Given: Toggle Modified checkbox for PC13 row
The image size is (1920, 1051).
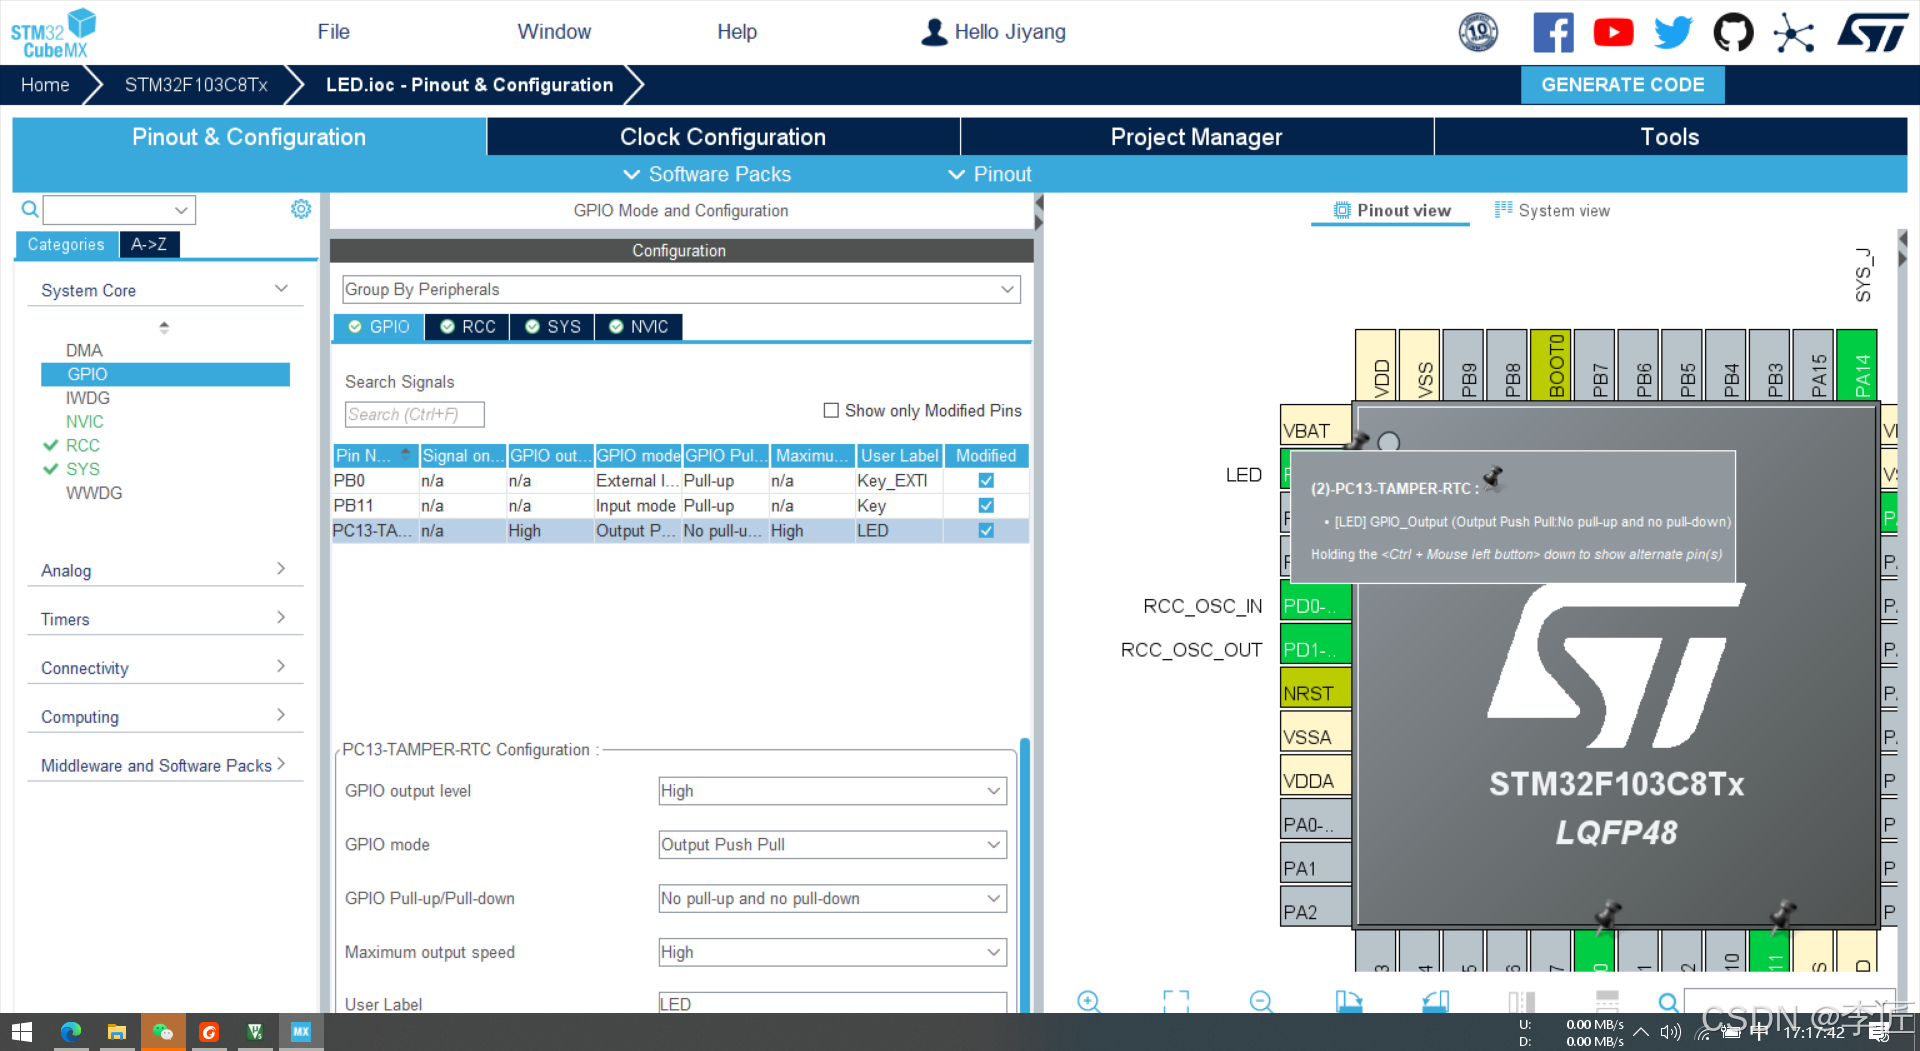Looking at the screenshot, I should [986, 531].
